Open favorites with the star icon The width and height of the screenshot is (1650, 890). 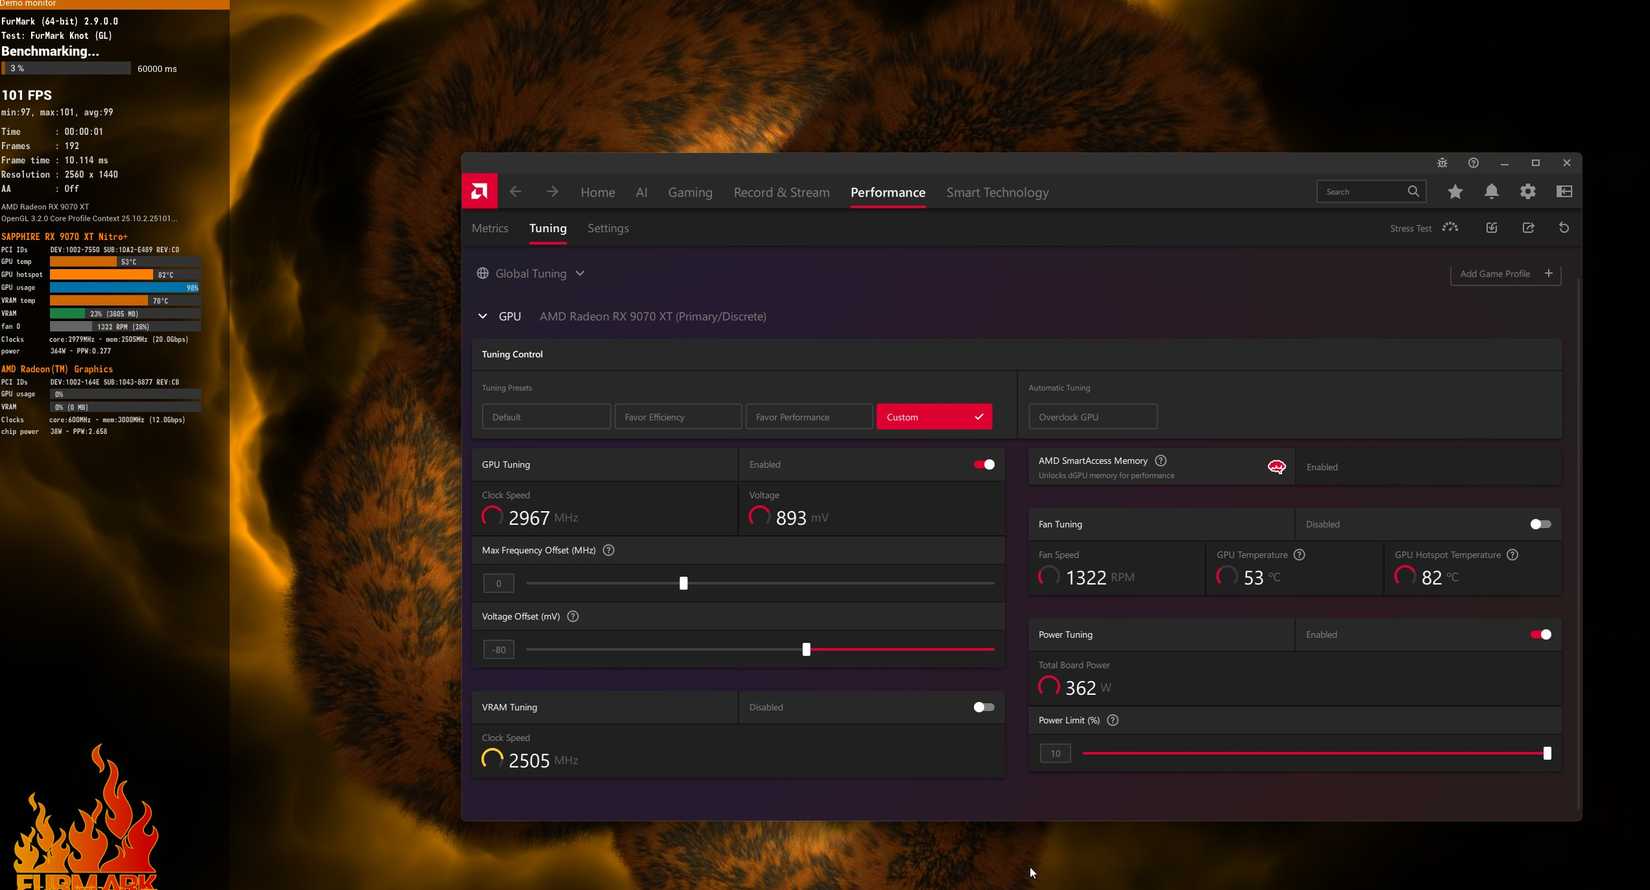click(x=1455, y=191)
